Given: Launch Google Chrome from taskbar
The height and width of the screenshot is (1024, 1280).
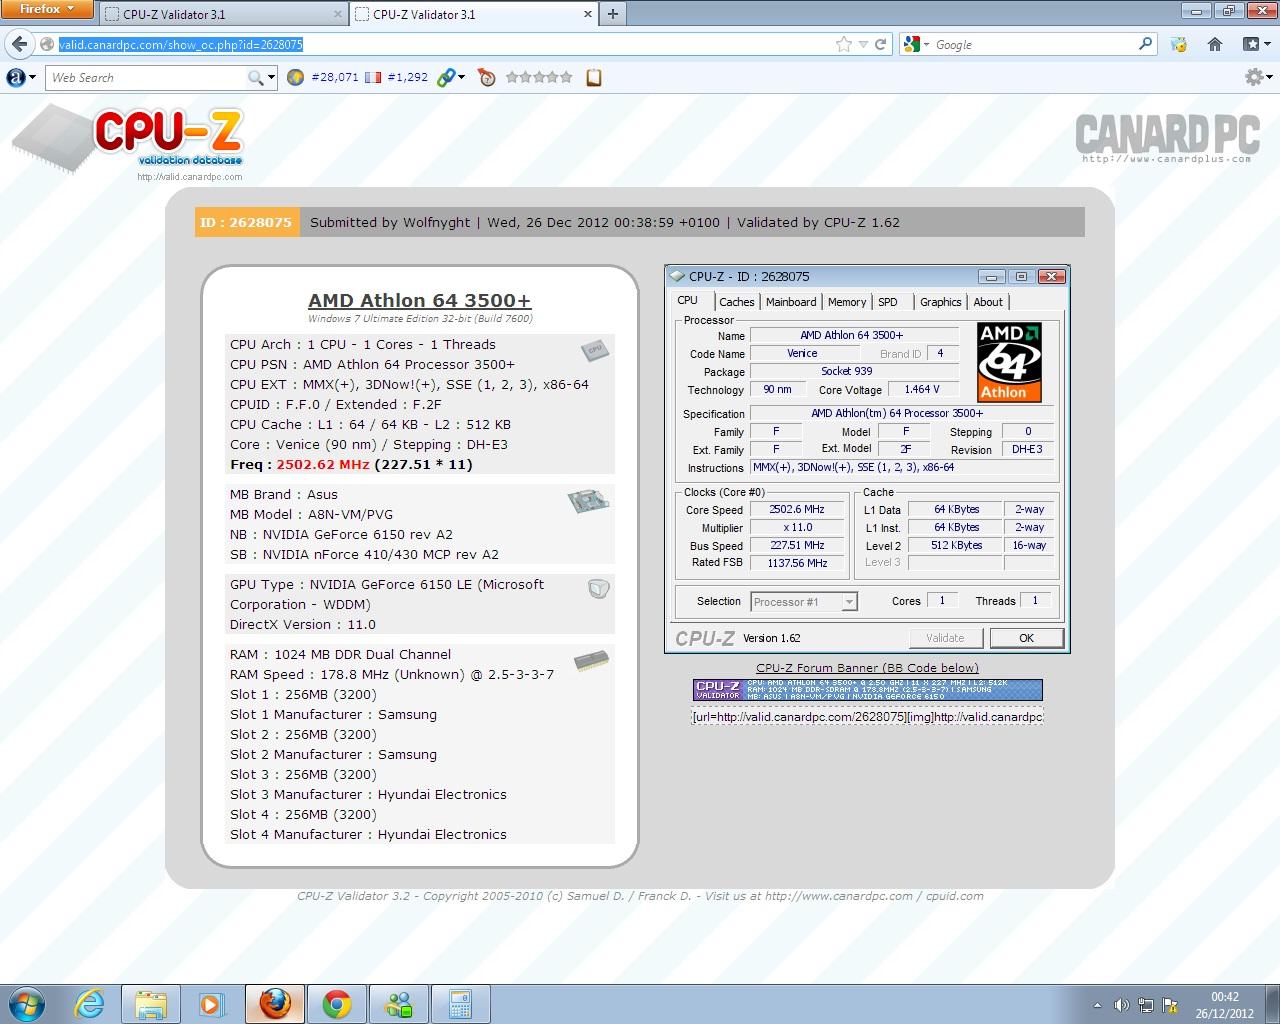Looking at the screenshot, I should [x=337, y=1003].
